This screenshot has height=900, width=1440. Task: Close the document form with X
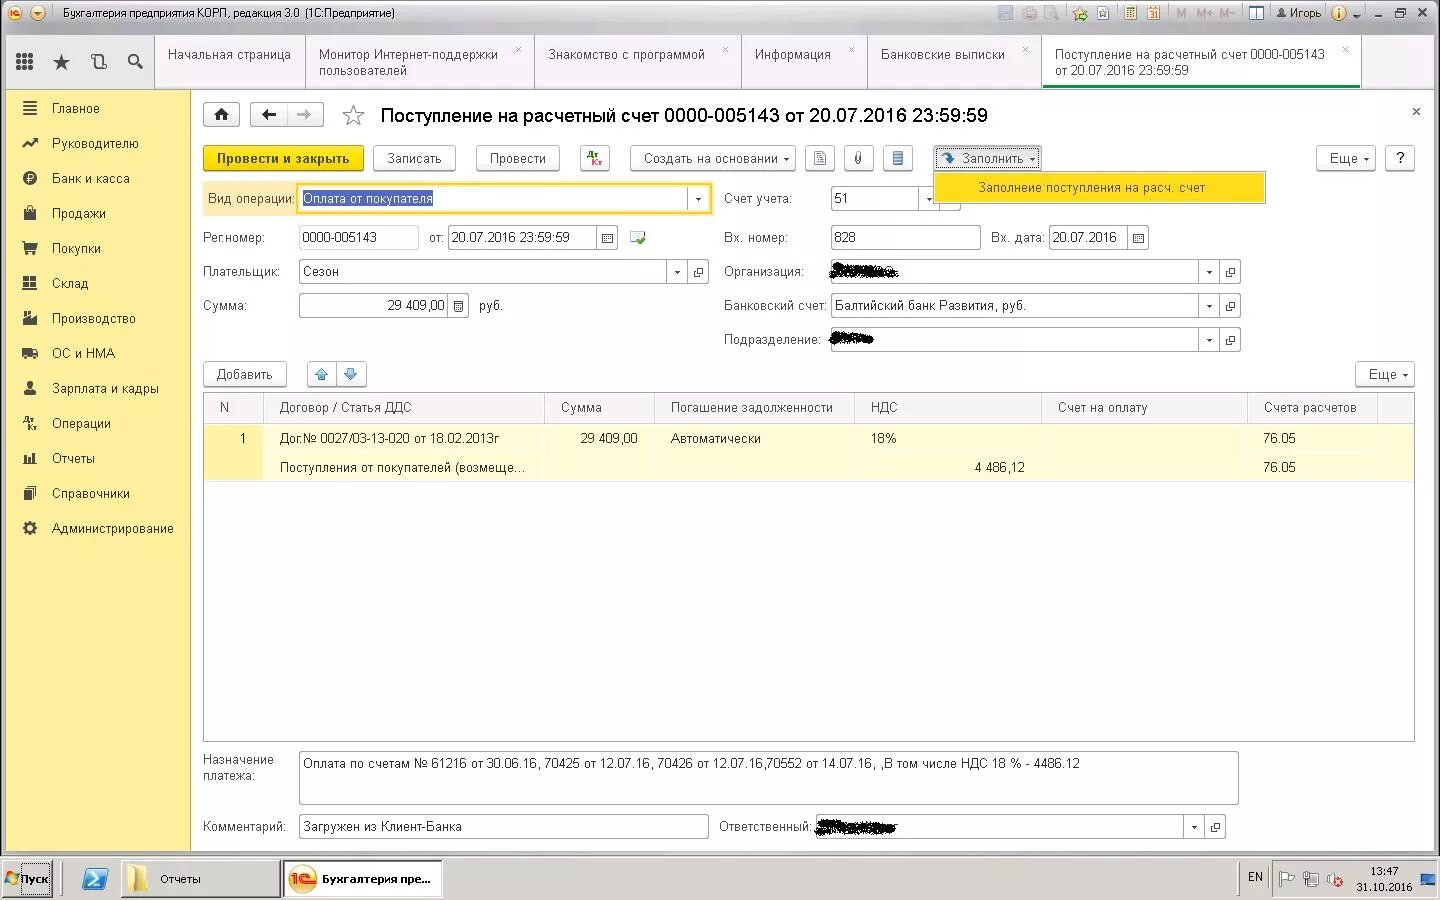pos(1416,112)
